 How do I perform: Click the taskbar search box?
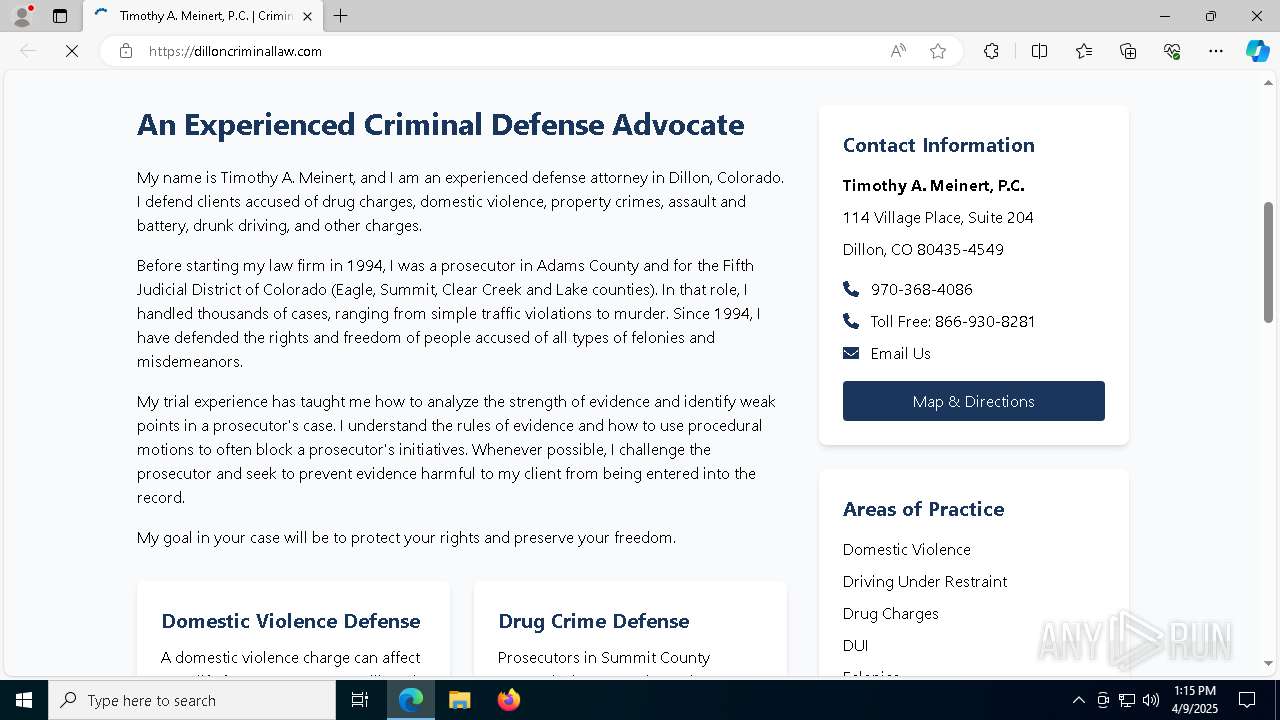tap(192, 700)
